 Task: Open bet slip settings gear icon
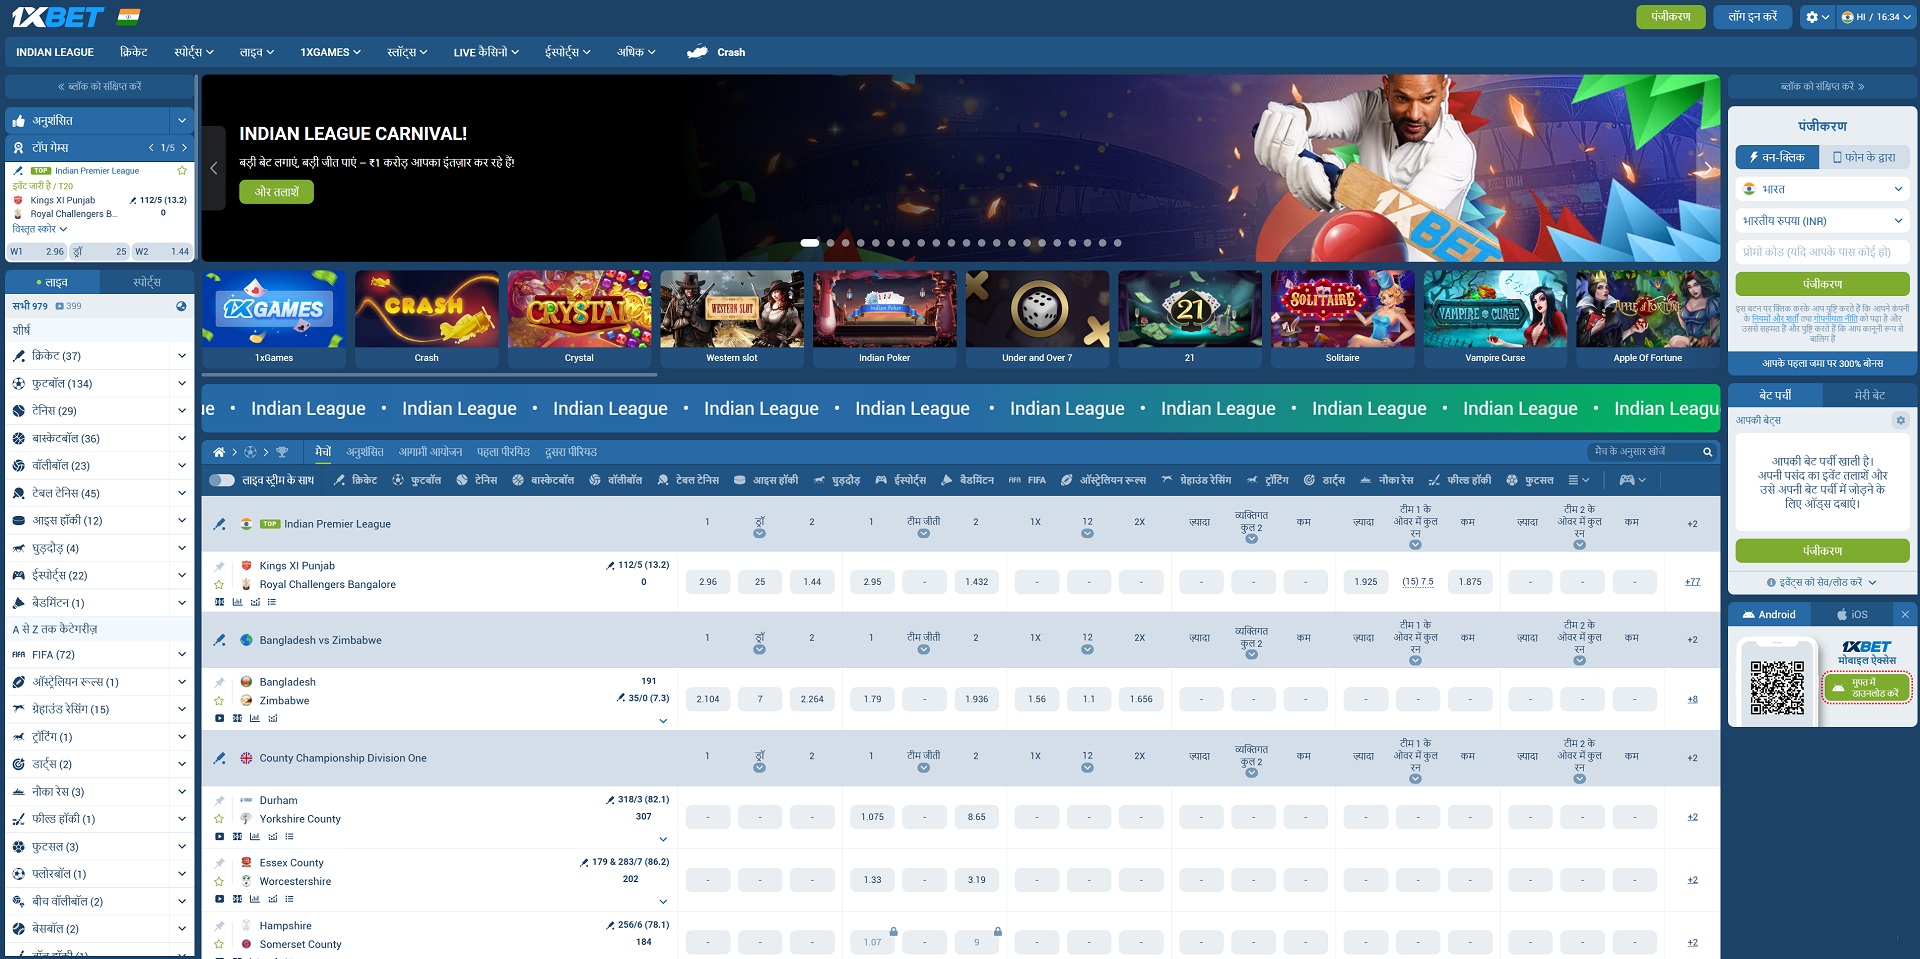click(1901, 420)
